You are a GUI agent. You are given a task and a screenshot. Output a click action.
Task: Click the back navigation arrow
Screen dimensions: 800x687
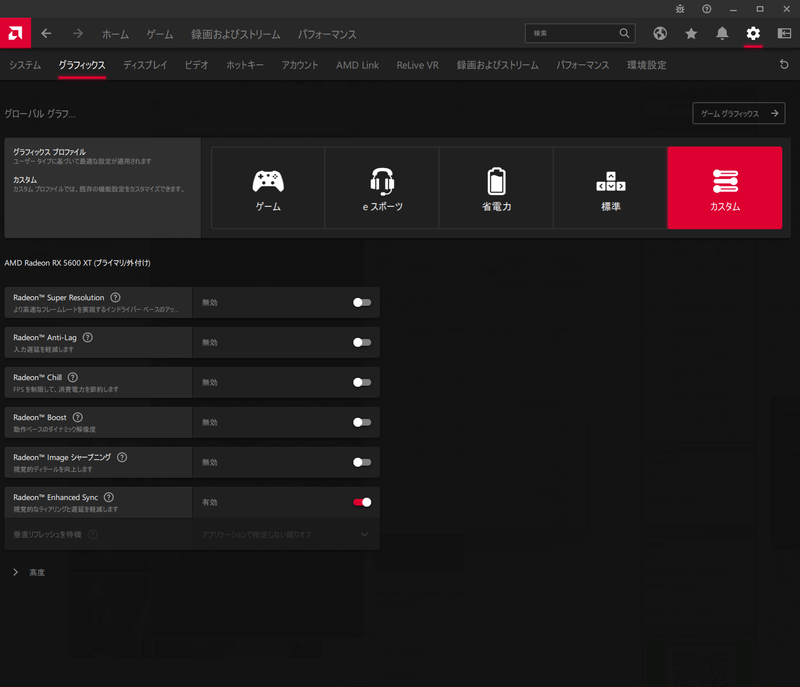click(46, 33)
